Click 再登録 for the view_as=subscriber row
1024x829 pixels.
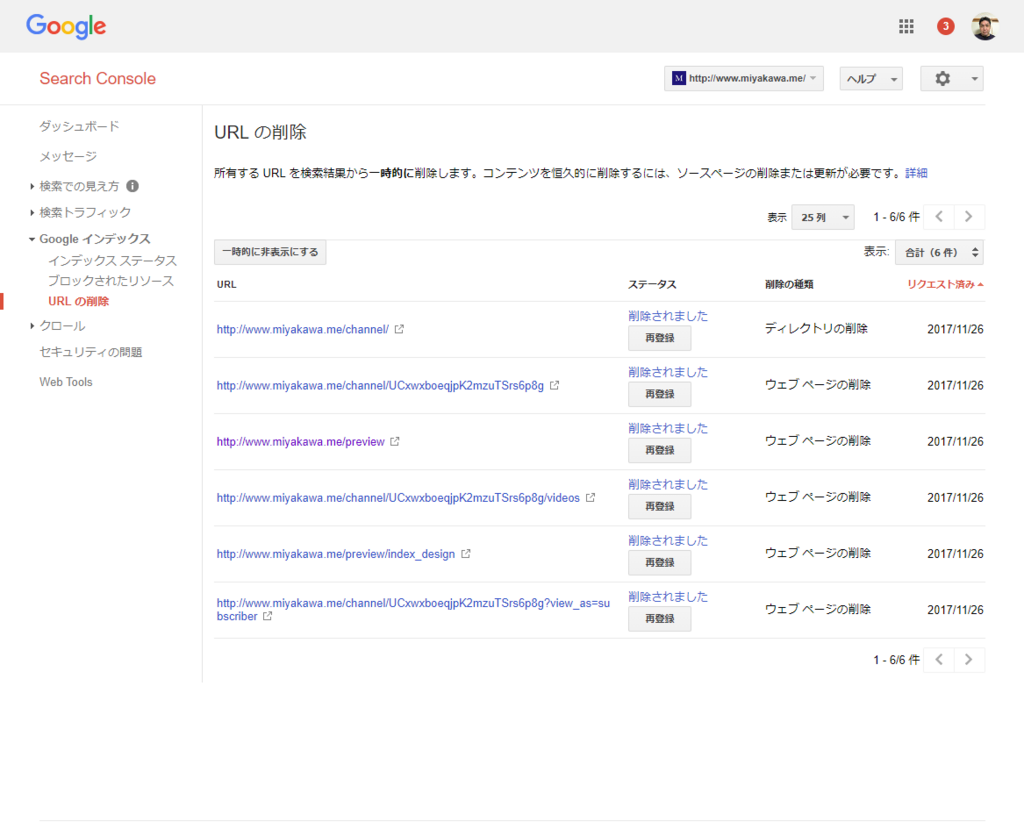660,619
